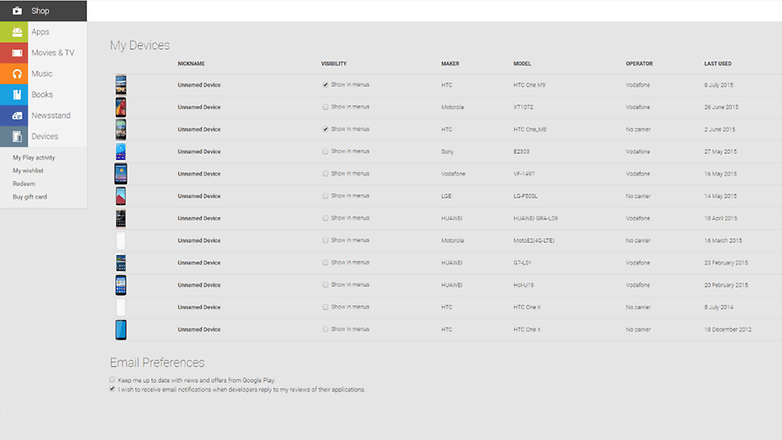Enable Show in menus for Hol-U19

pyautogui.click(x=325, y=285)
